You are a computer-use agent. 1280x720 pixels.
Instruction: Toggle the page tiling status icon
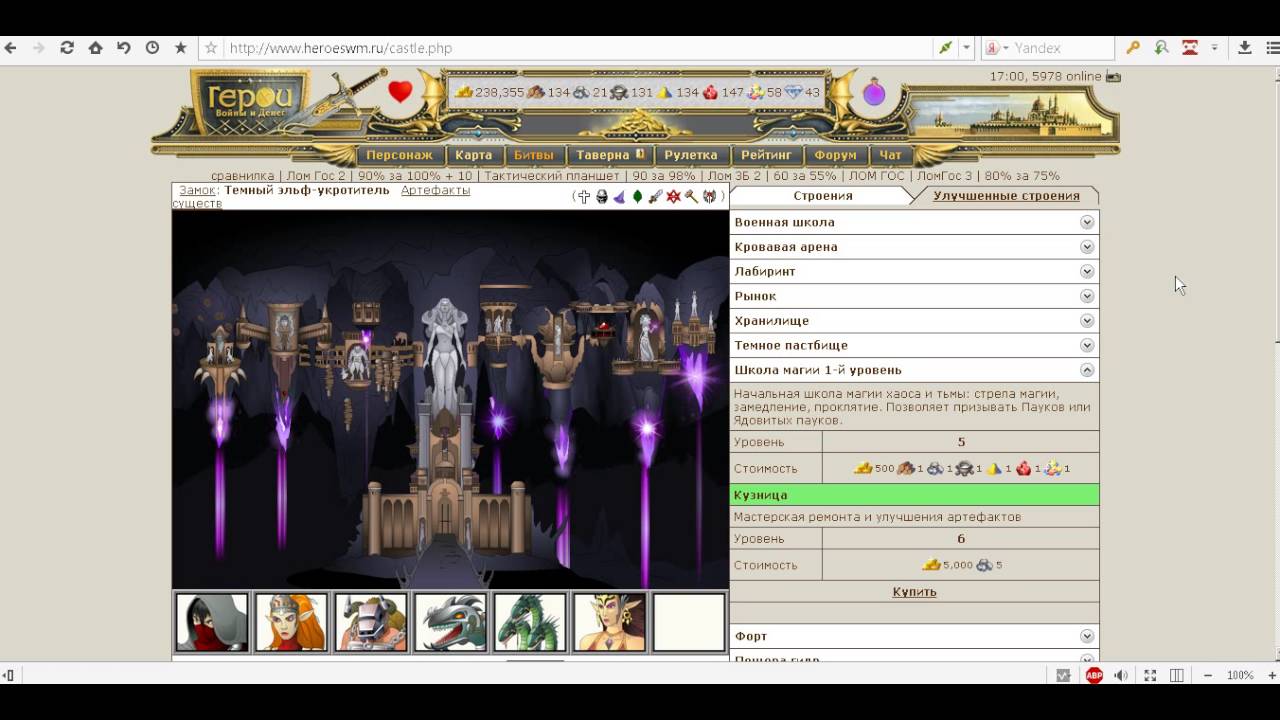(x=1177, y=675)
